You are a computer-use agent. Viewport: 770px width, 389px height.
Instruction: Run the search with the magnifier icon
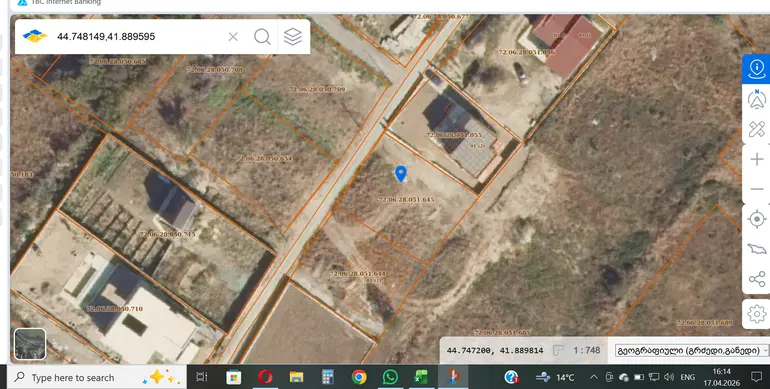click(x=262, y=37)
